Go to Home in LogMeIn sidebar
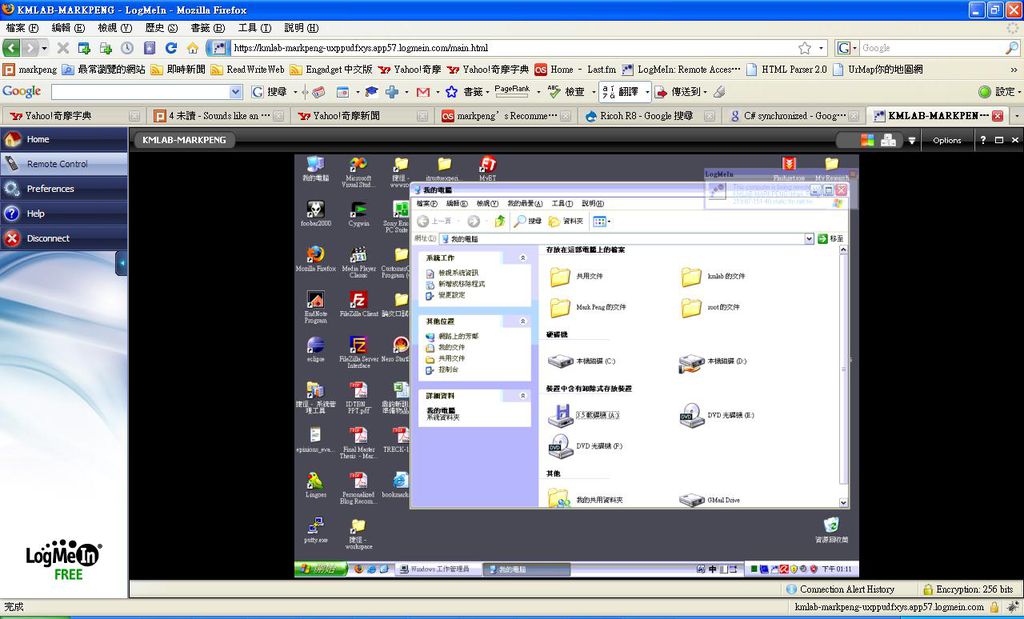This screenshot has width=1024, height=619. 63,139
